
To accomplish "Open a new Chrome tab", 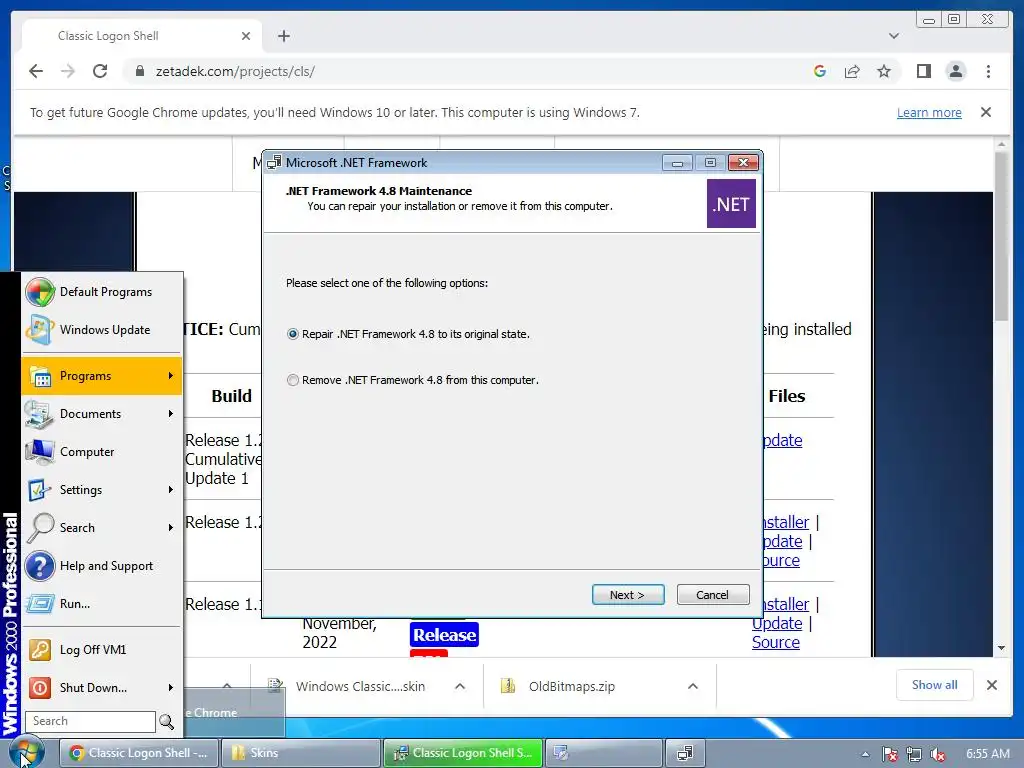I will [283, 36].
